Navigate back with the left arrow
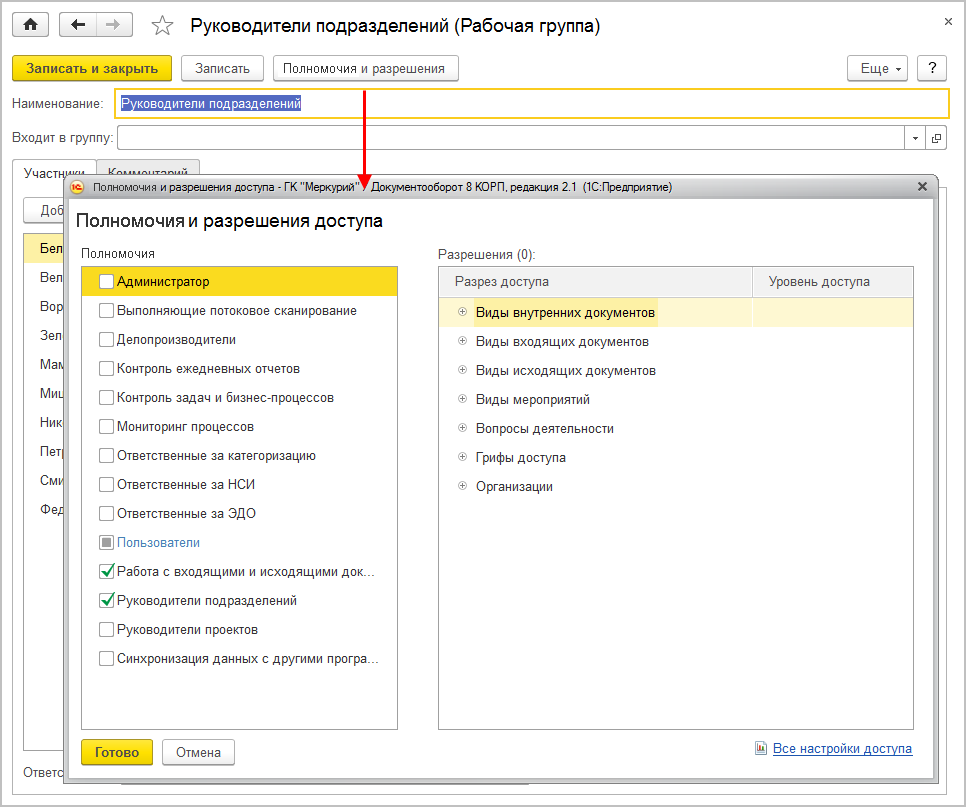This screenshot has width=966, height=807. 78,25
